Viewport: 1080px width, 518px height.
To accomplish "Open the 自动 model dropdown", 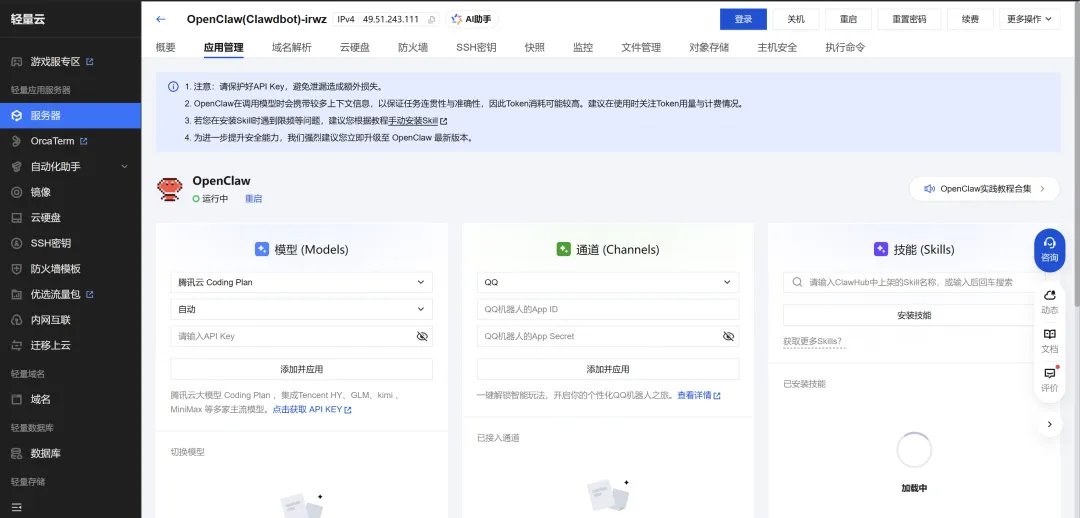I will (x=302, y=309).
